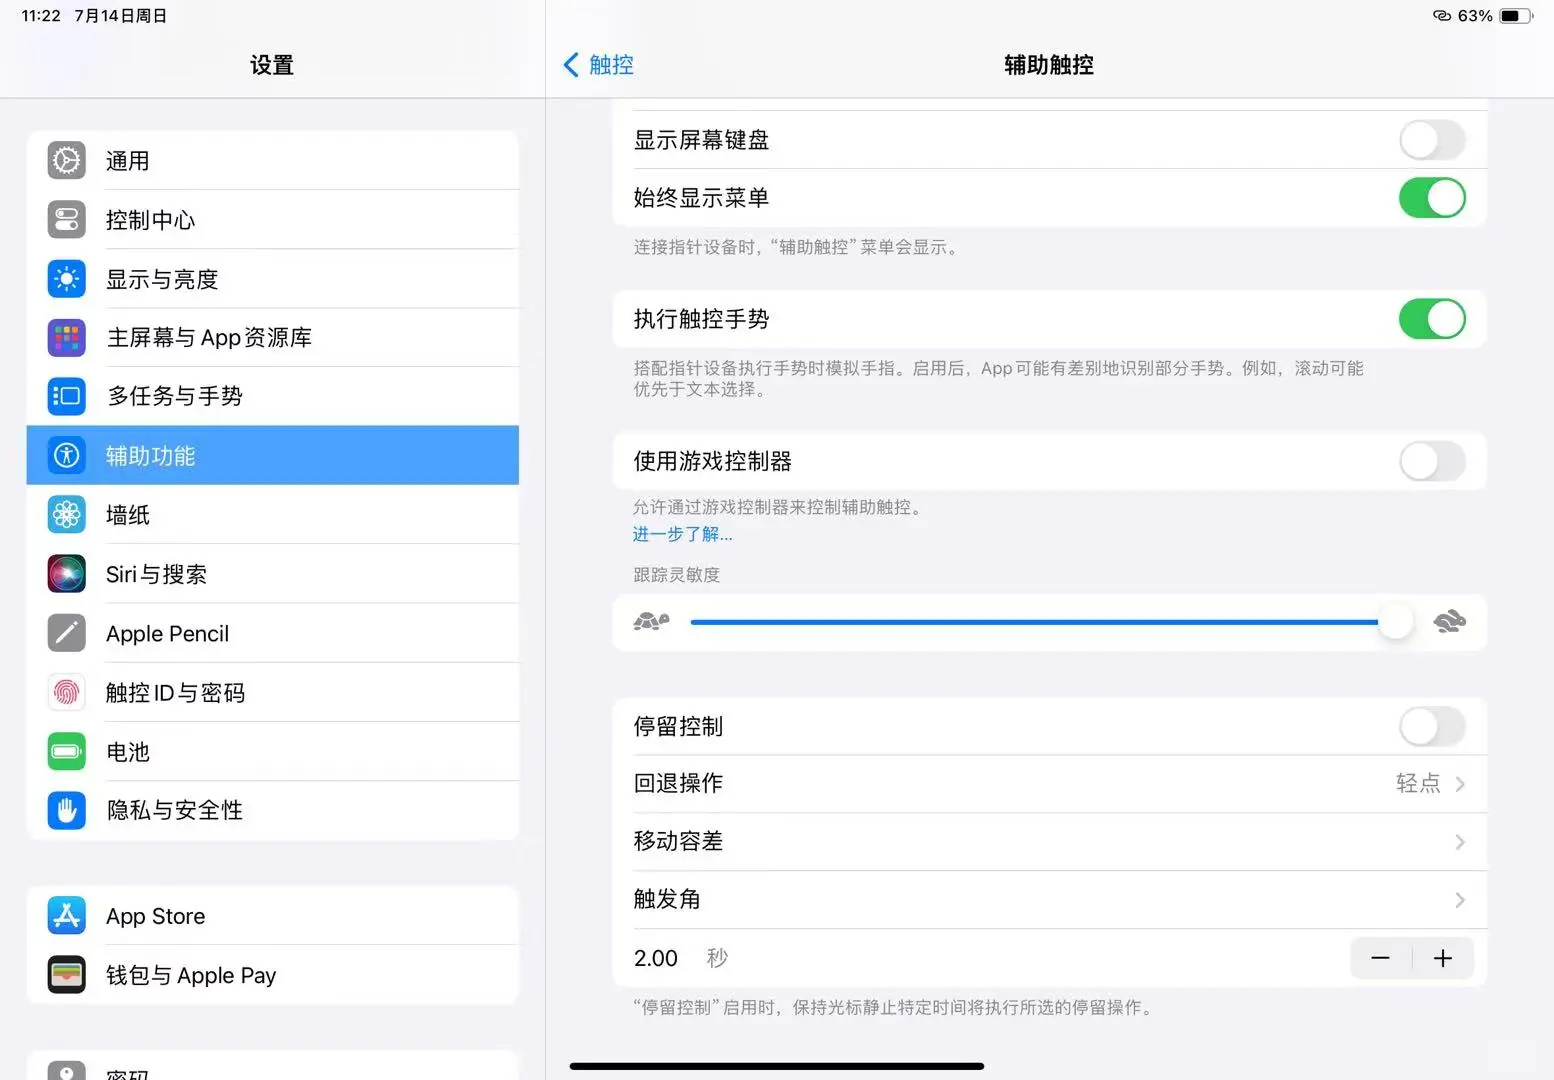Open 触控 ID 与密码 fingerprint icon
Image resolution: width=1554 pixels, height=1080 pixels.
(x=65, y=691)
